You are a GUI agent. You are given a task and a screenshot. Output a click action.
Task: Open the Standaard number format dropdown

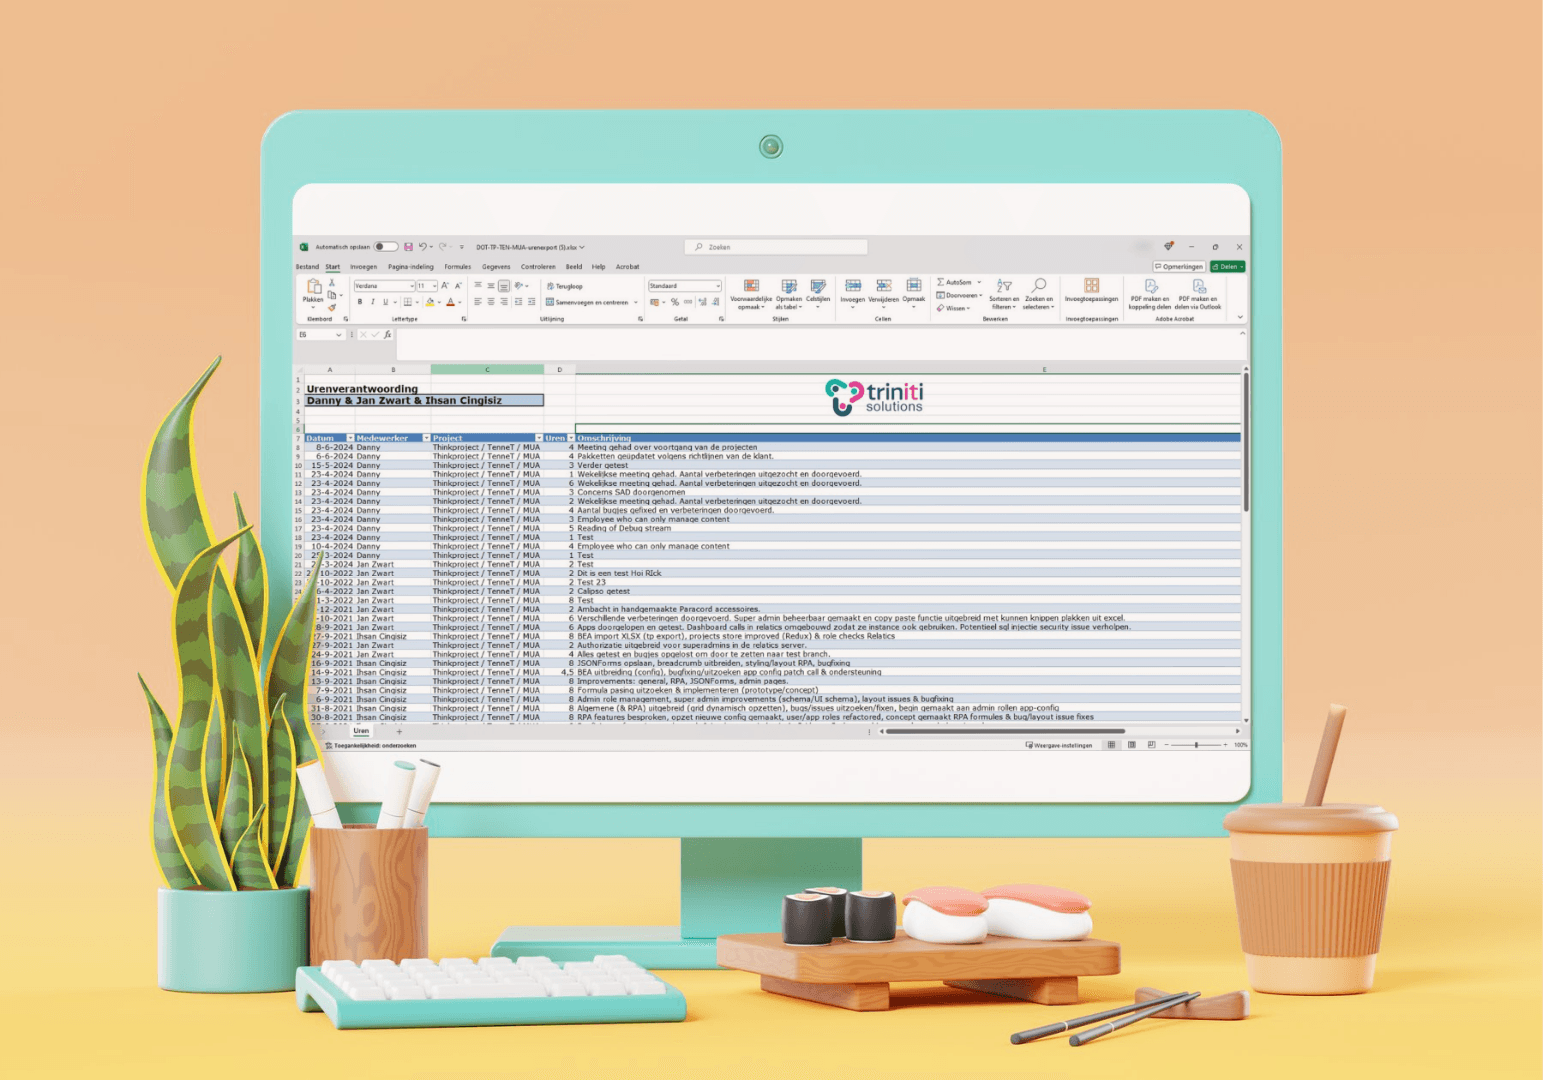pos(718,286)
